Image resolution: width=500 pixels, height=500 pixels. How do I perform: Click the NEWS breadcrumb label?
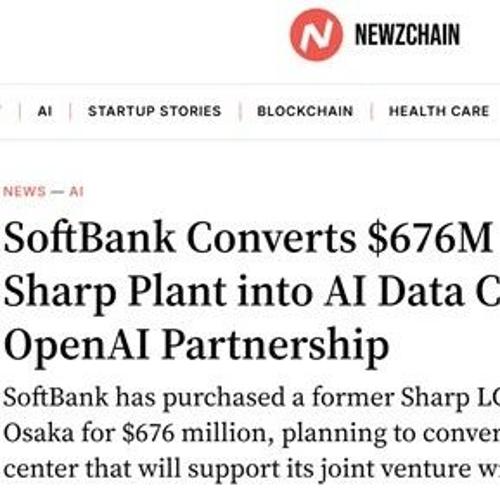[24, 192]
